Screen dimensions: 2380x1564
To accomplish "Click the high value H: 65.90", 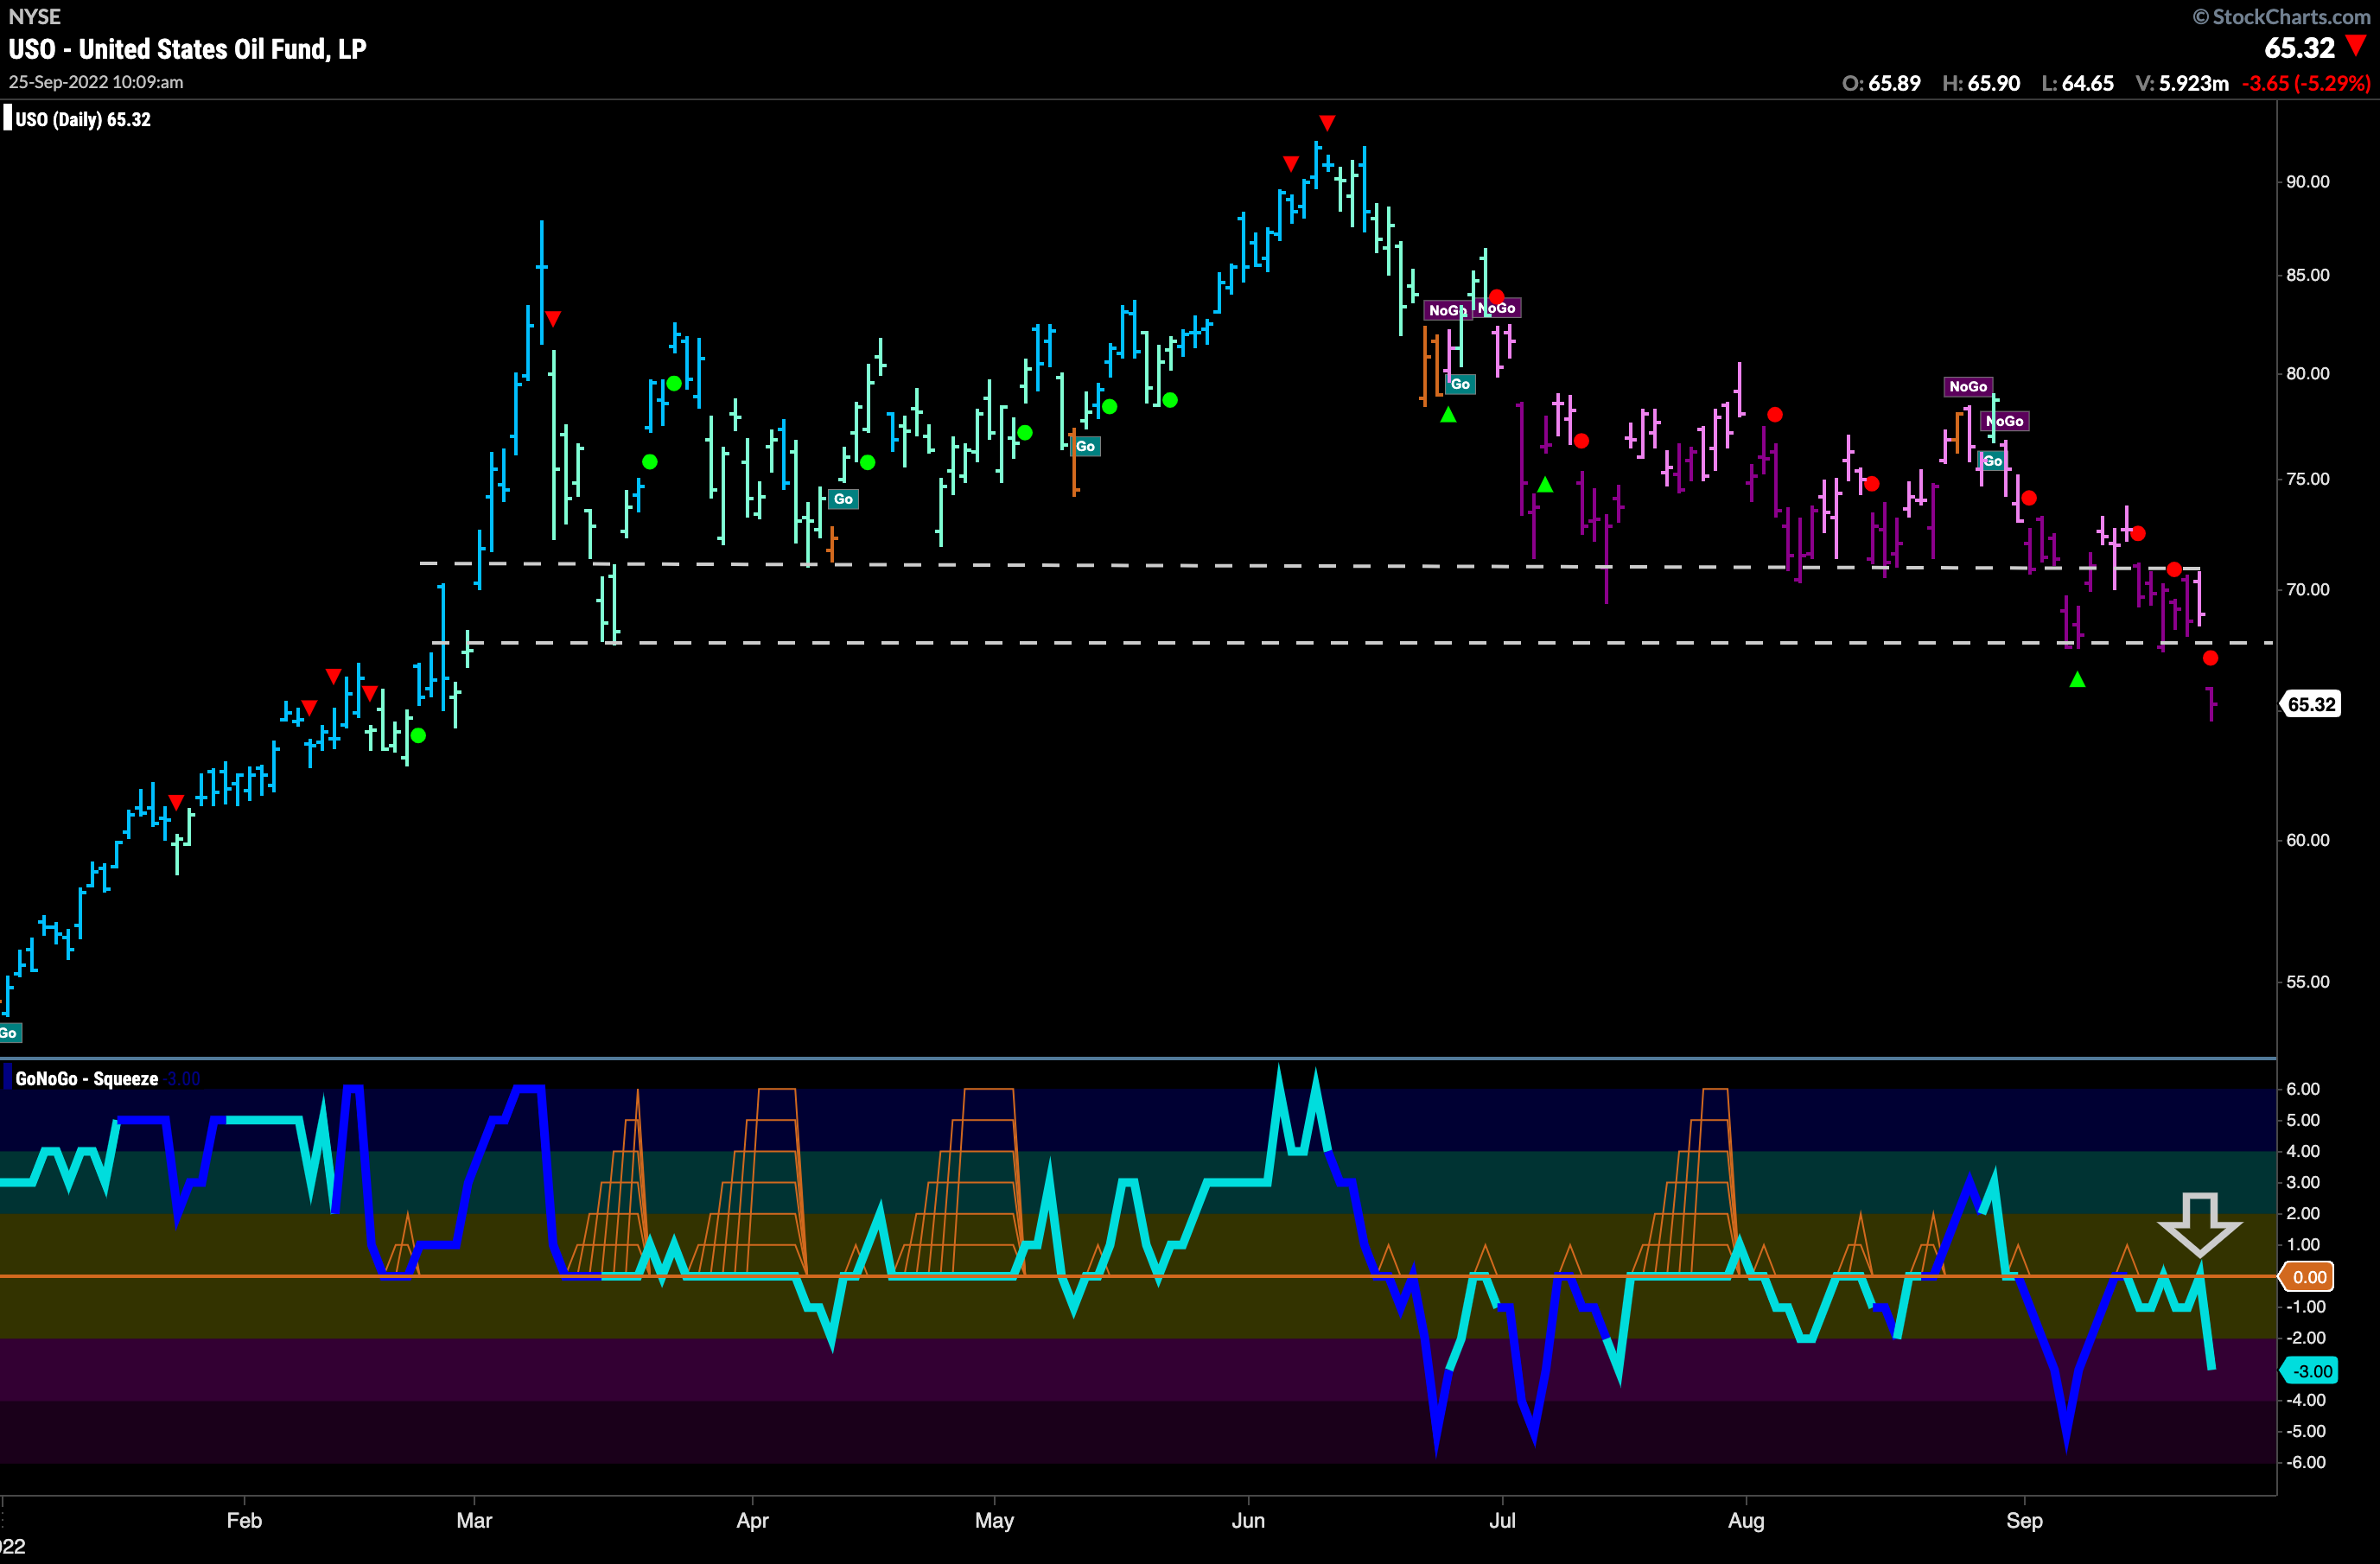I will click(x=1981, y=84).
